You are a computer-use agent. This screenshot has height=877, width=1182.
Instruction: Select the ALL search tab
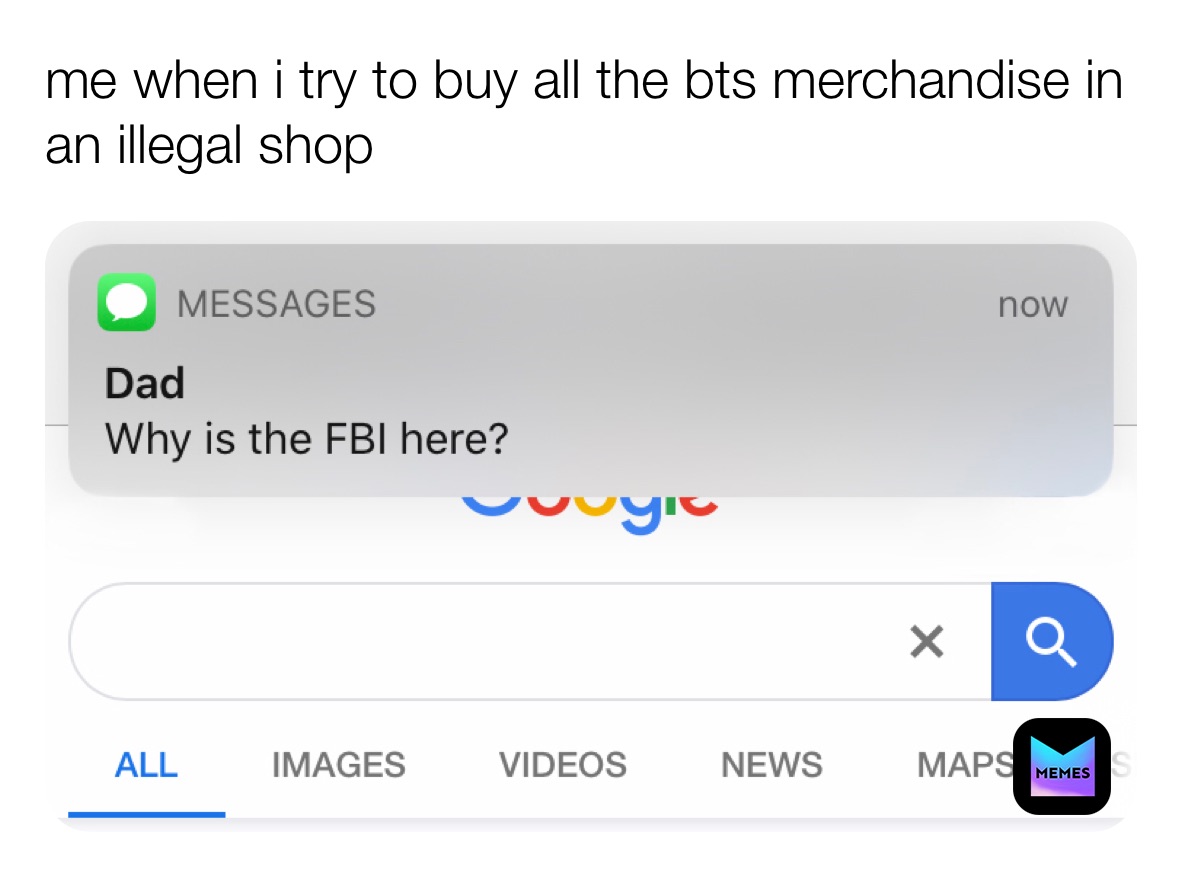146,765
